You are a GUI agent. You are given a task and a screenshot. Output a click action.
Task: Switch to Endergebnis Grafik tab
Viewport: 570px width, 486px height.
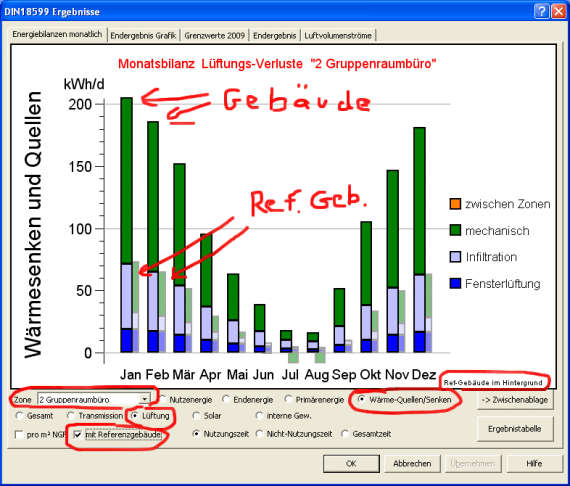coord(143,36)
